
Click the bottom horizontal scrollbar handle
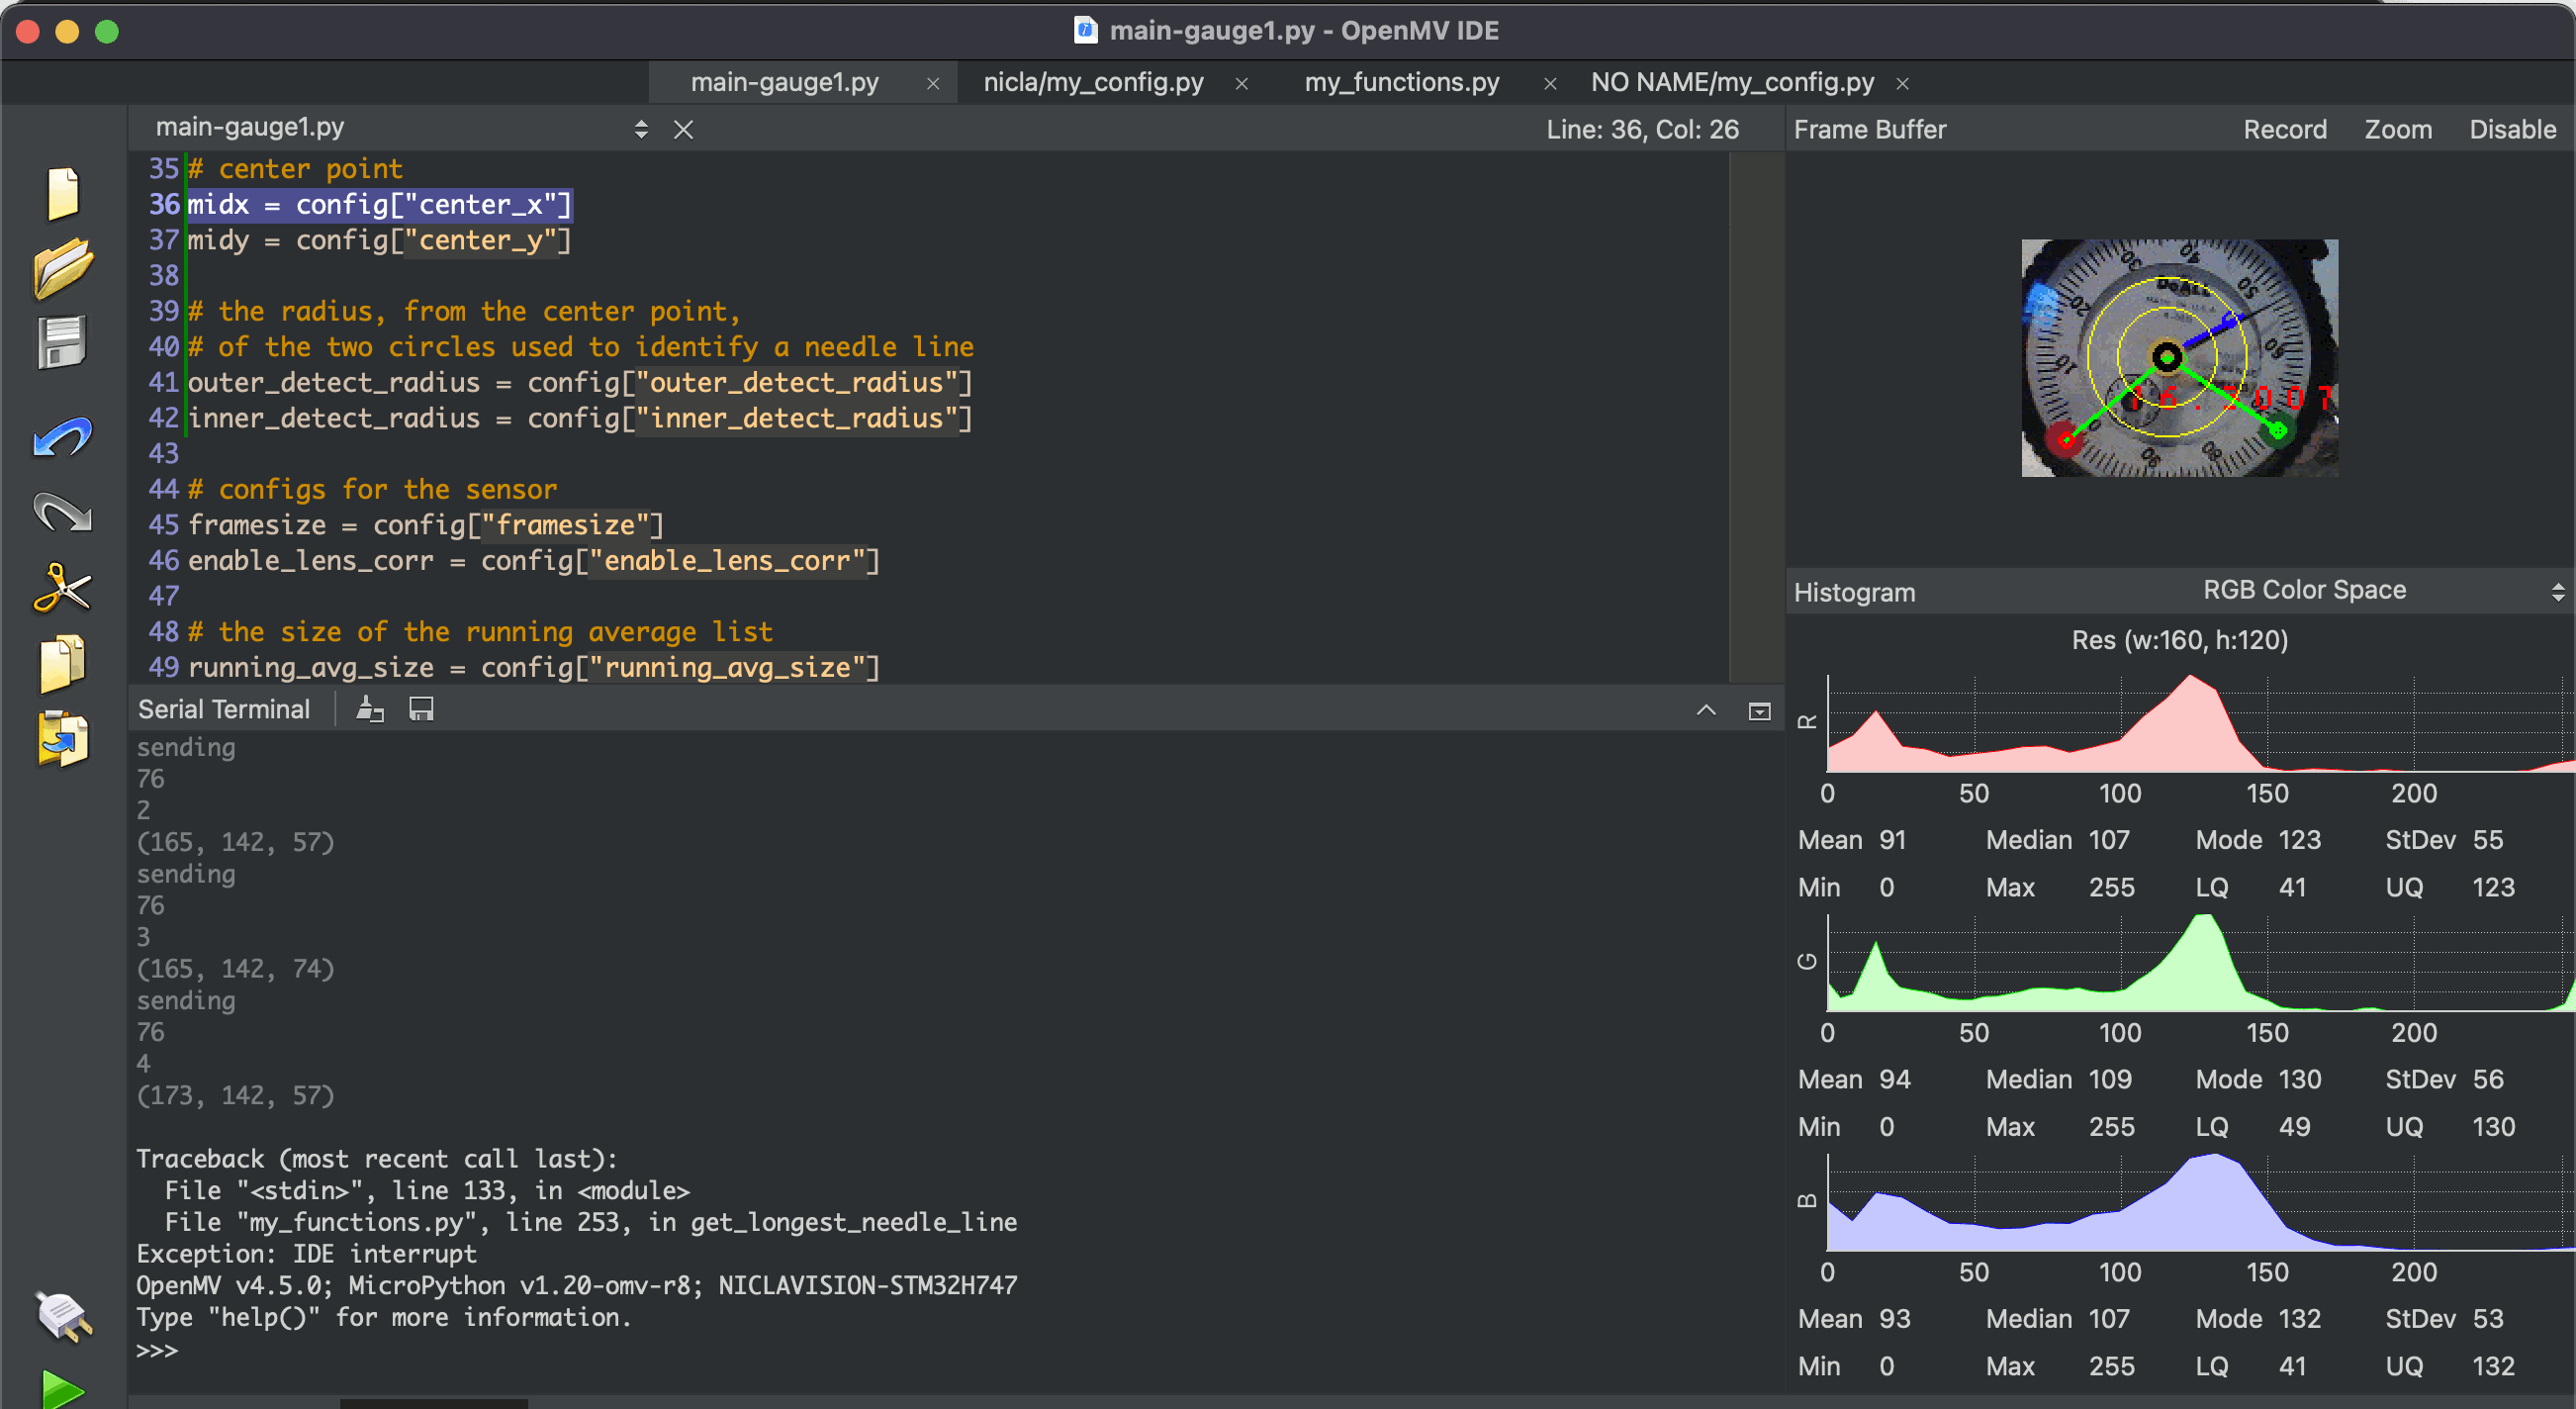(433, 1404)
